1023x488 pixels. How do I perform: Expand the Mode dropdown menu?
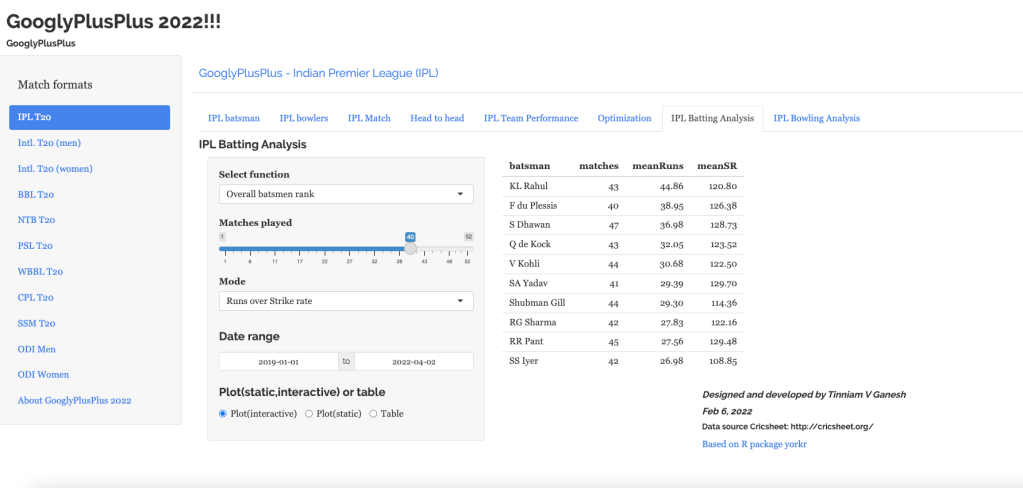pos(346,301)
